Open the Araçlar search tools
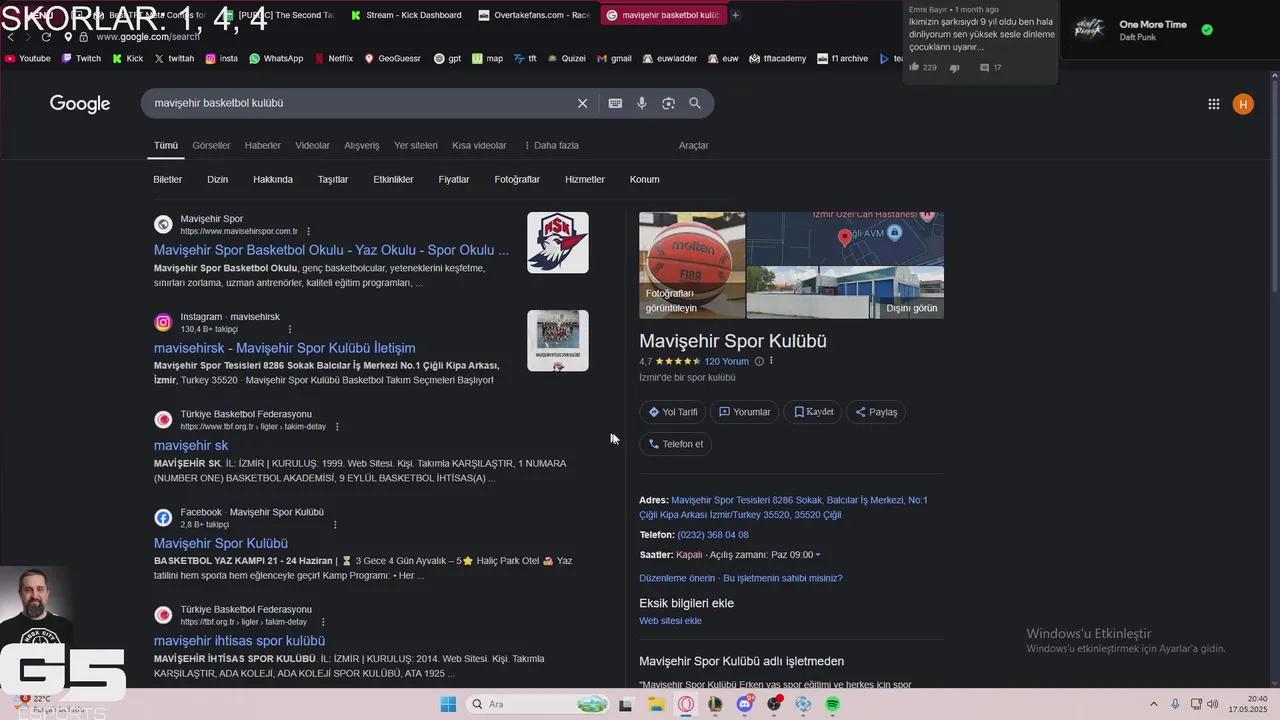This screenshot has width=1280, height=720. tap(694, 145)
